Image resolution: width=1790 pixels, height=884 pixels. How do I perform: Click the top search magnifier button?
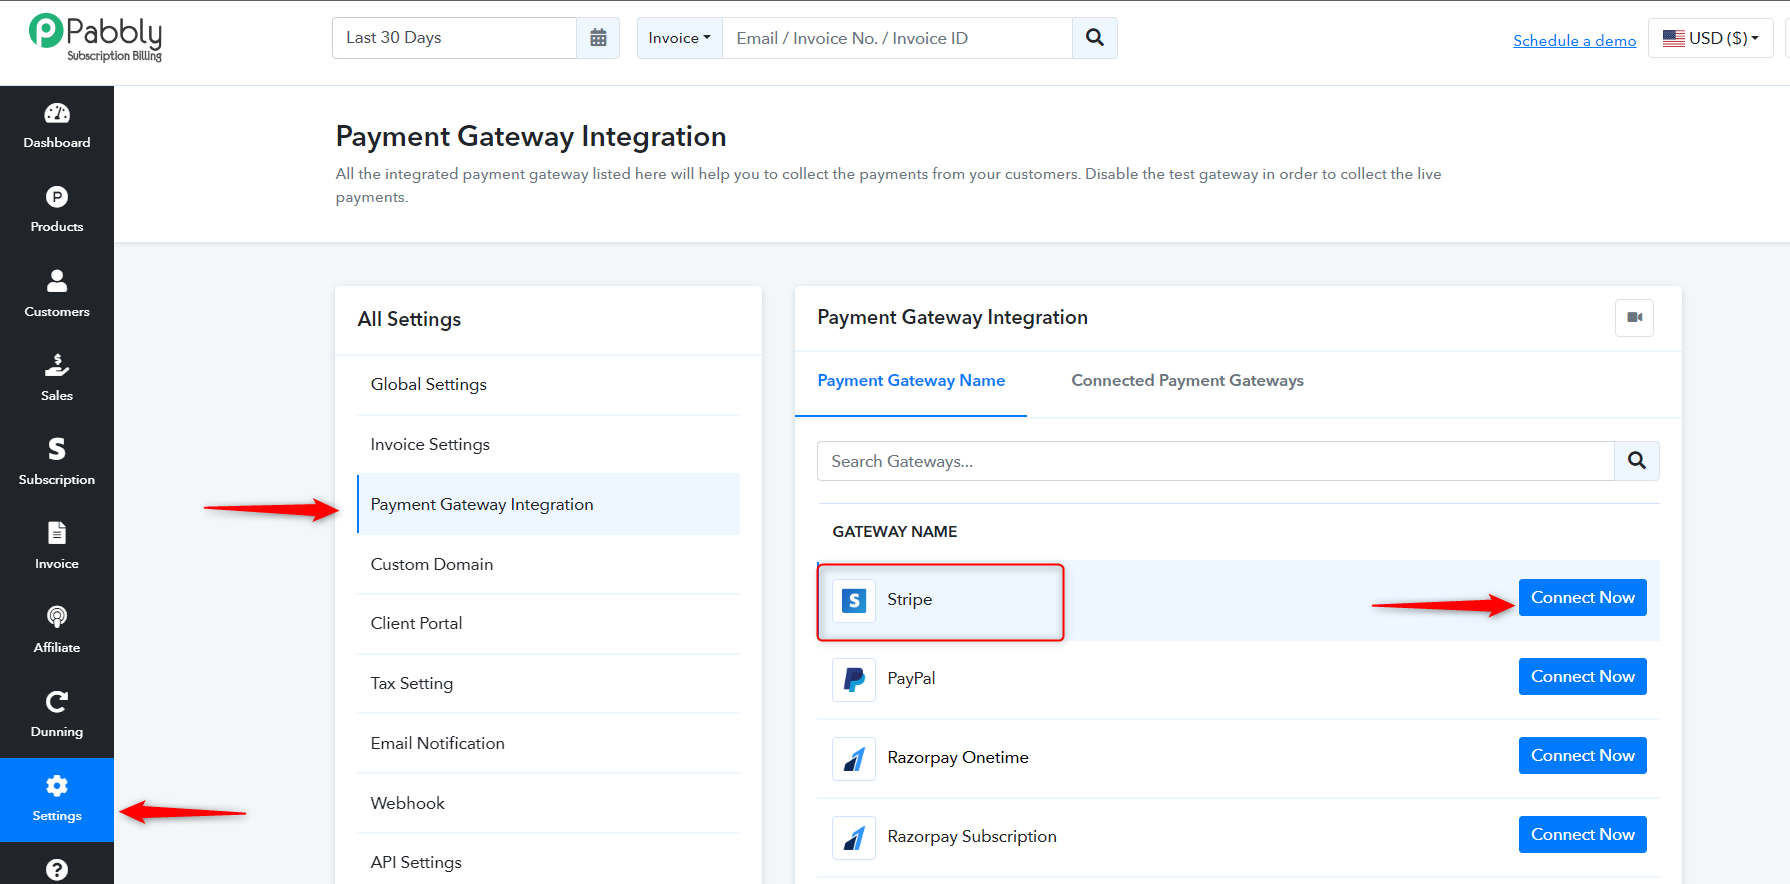pos(1095,38)
